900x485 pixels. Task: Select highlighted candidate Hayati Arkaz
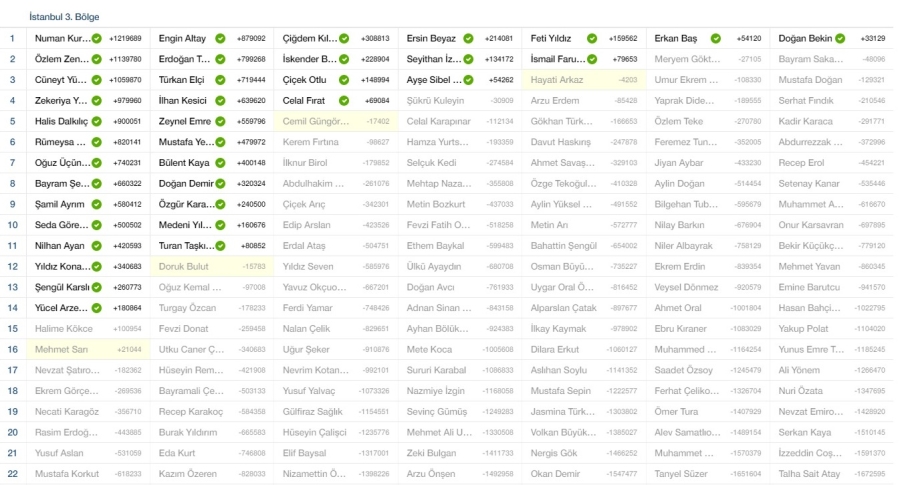pos(584,80)
